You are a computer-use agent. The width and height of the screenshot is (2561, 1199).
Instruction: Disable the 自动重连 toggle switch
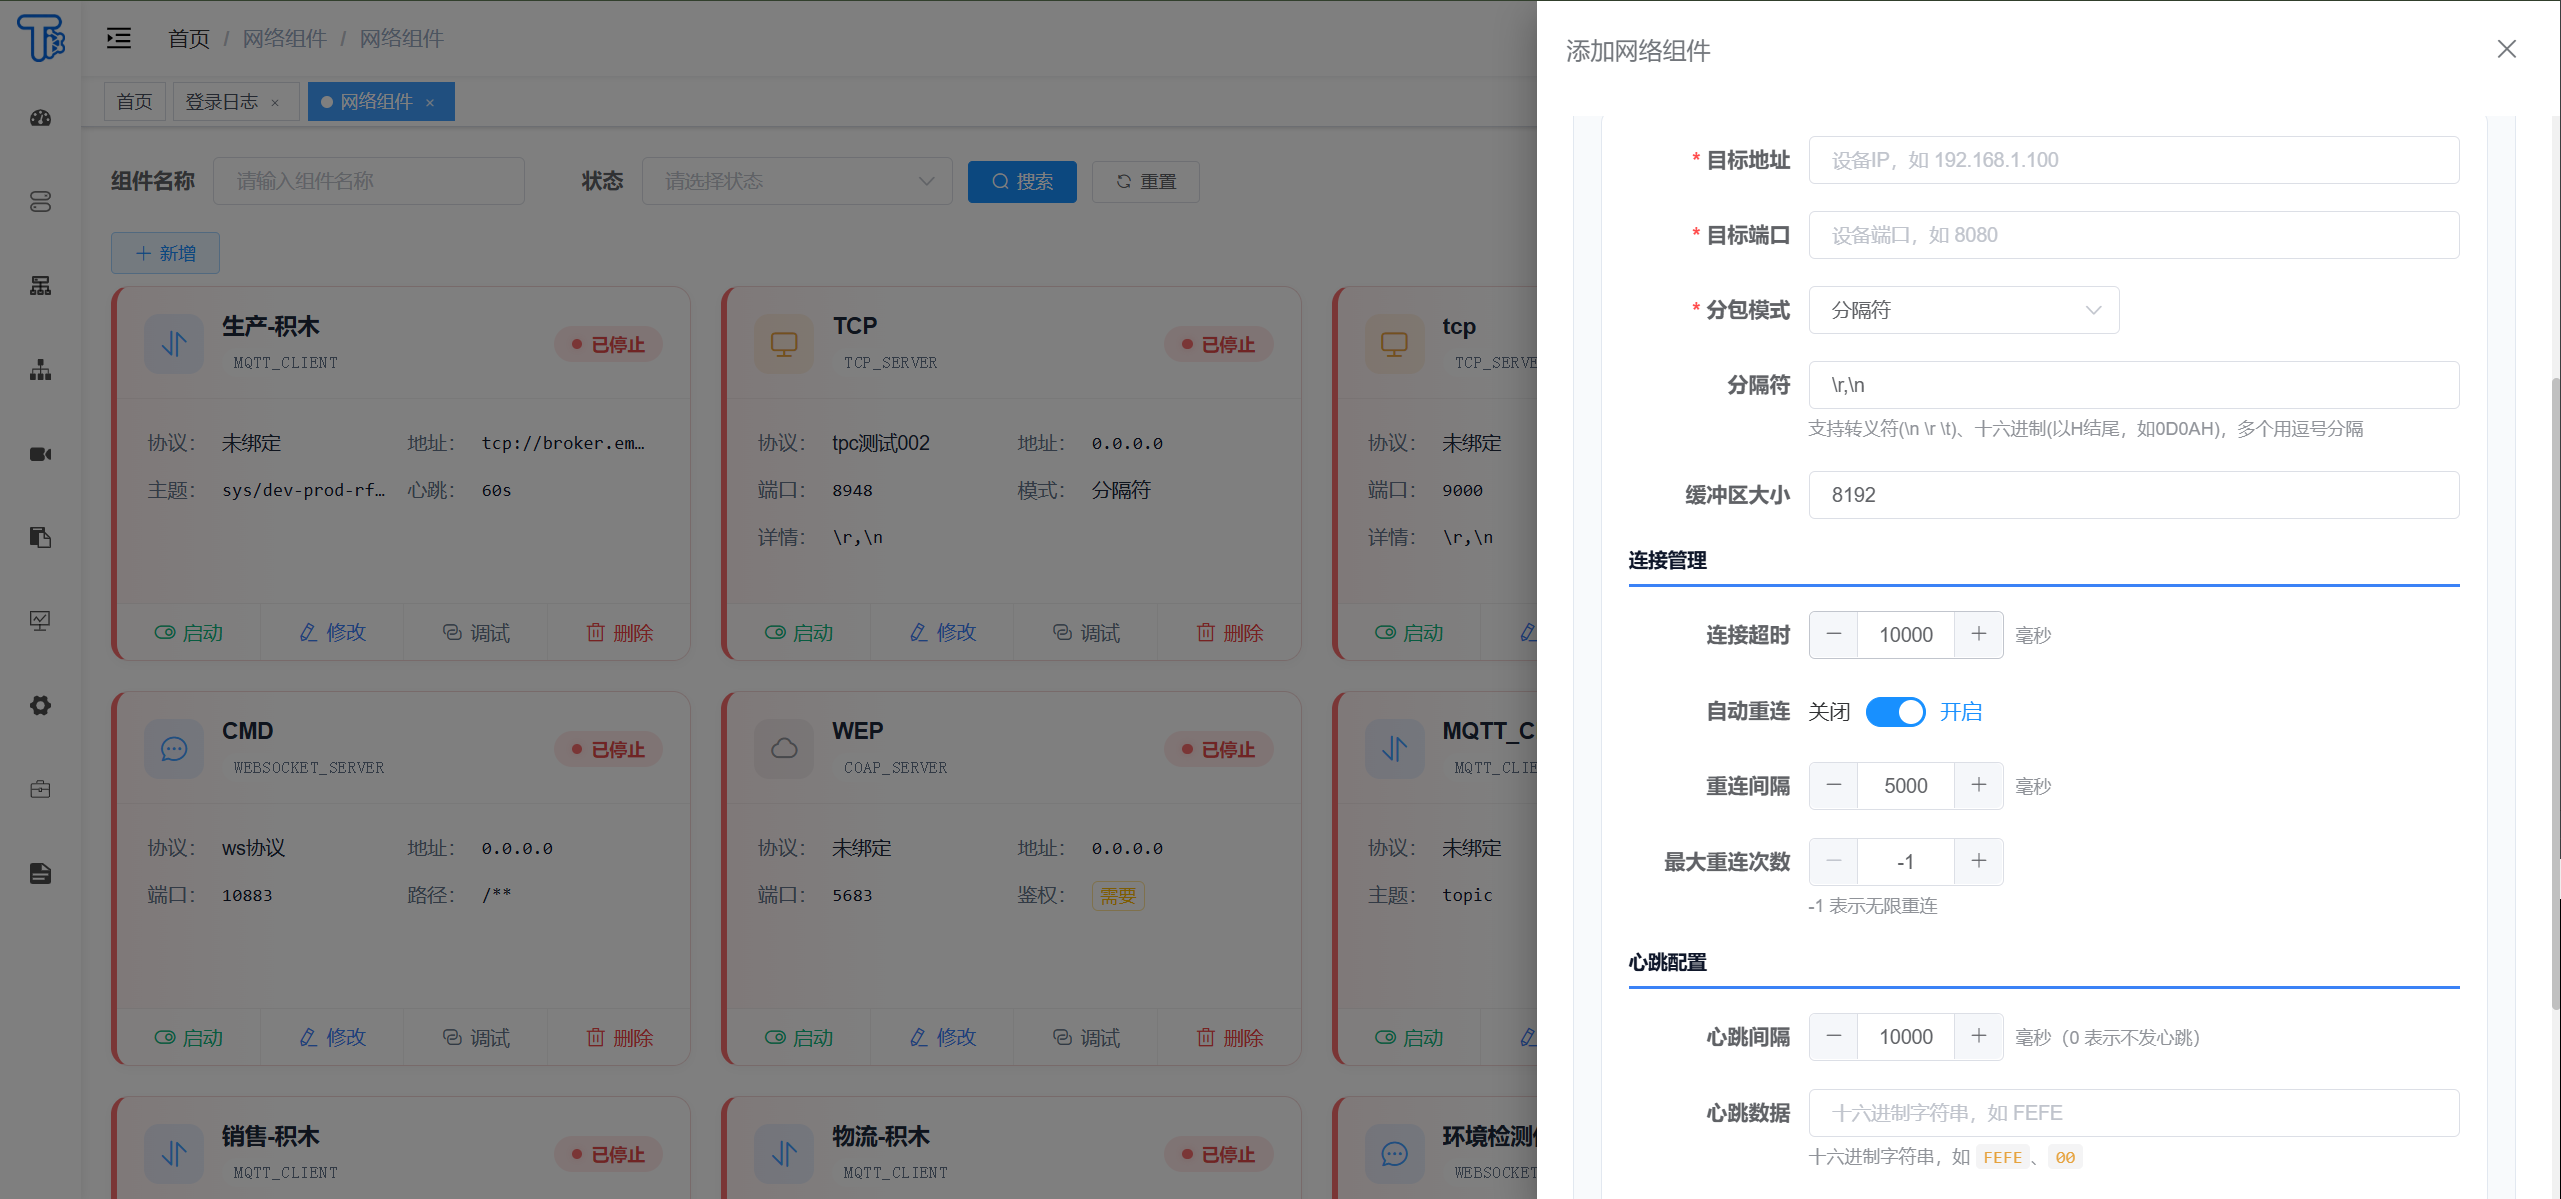pyautogui.click(x=1895, y=711)
